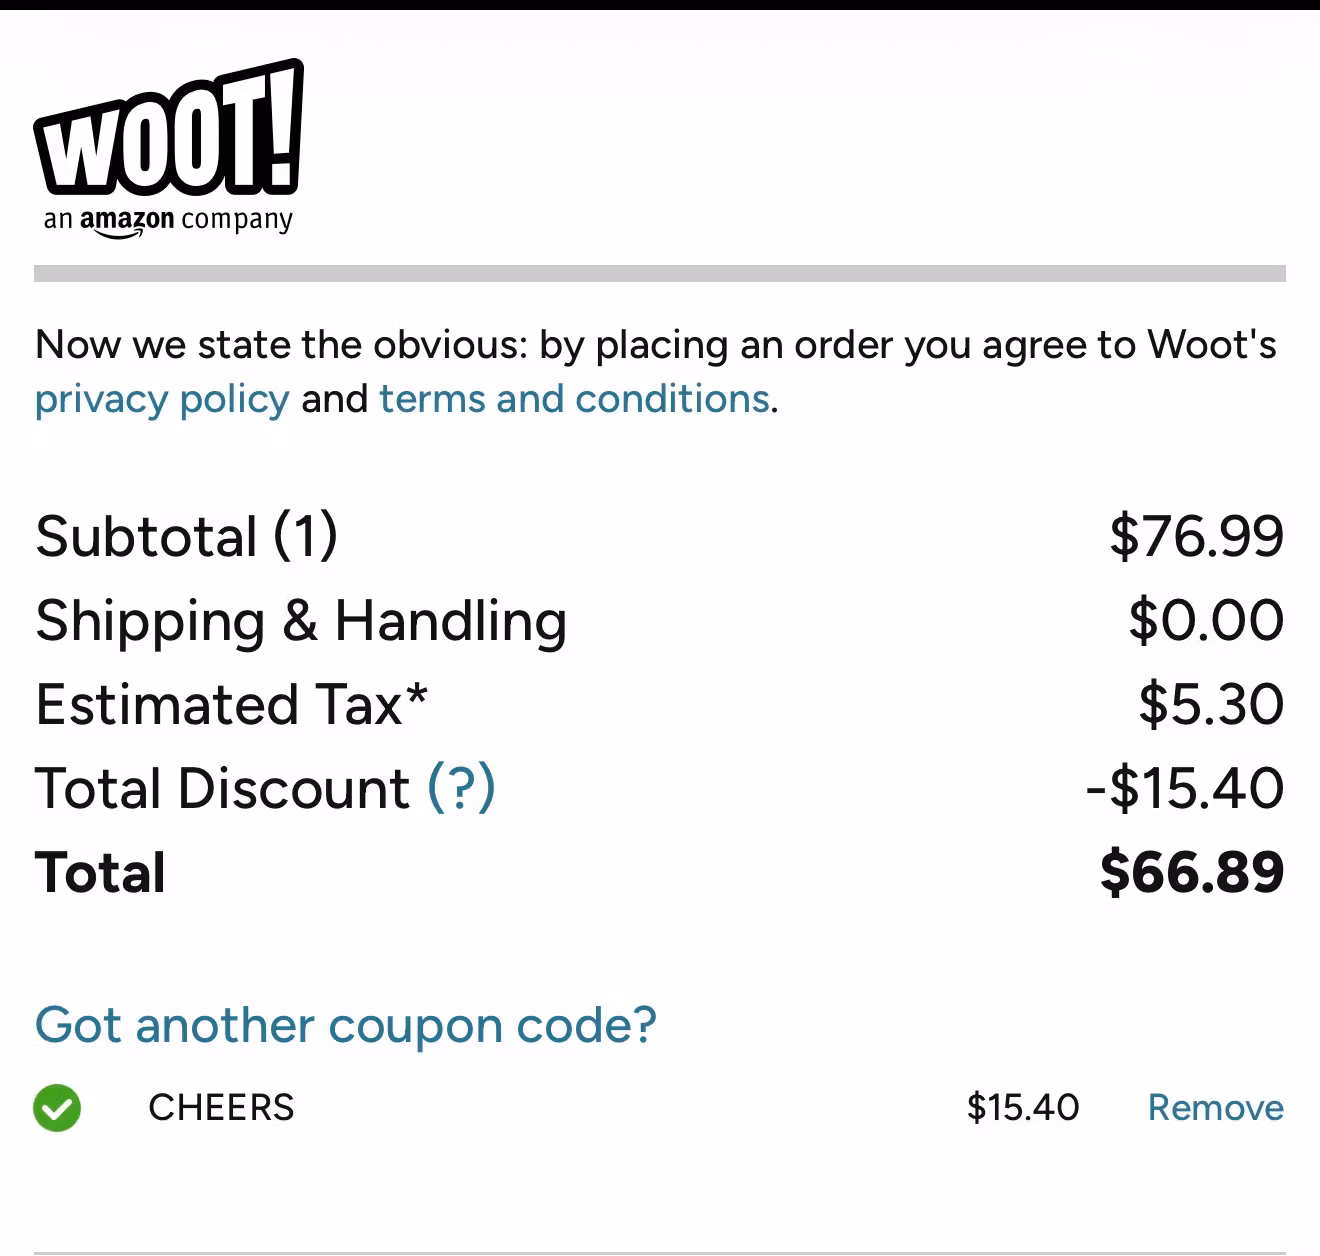Image resolution: width=1320 pixels, height=1256 pixels.
Task: Click the bold Total label
Action: click(100, 872)
